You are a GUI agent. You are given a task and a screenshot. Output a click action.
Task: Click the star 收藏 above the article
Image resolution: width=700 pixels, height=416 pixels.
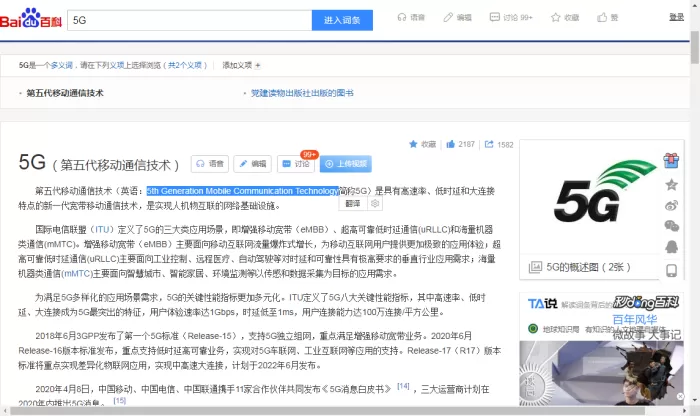[x=422, y=144]
